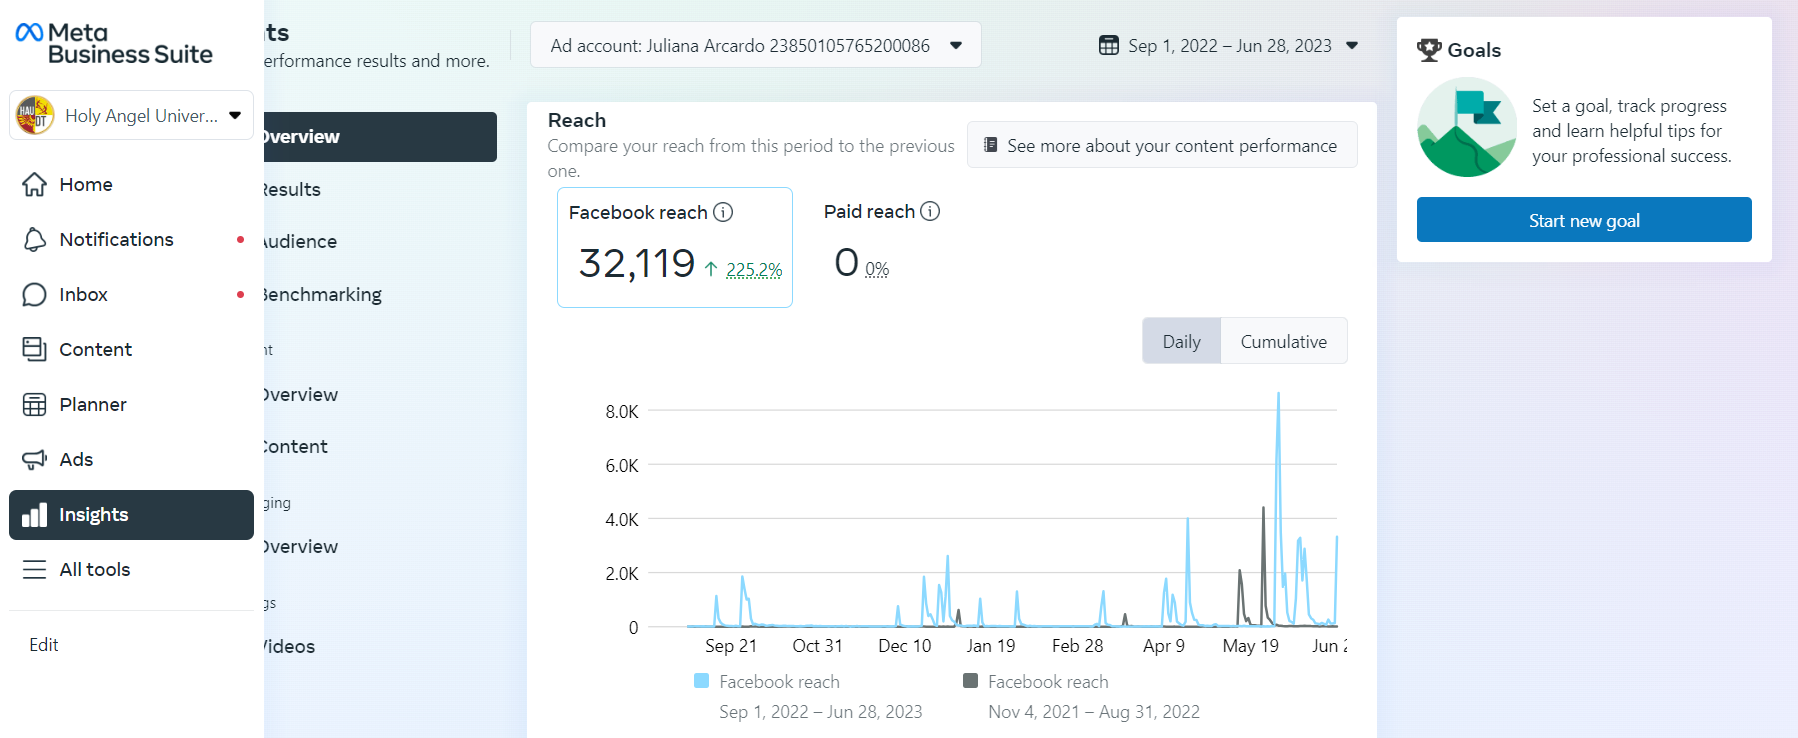This screenshot has height=738, width=1798.
Task: Click the Facebook reach info icon
Action: point(723,212)
